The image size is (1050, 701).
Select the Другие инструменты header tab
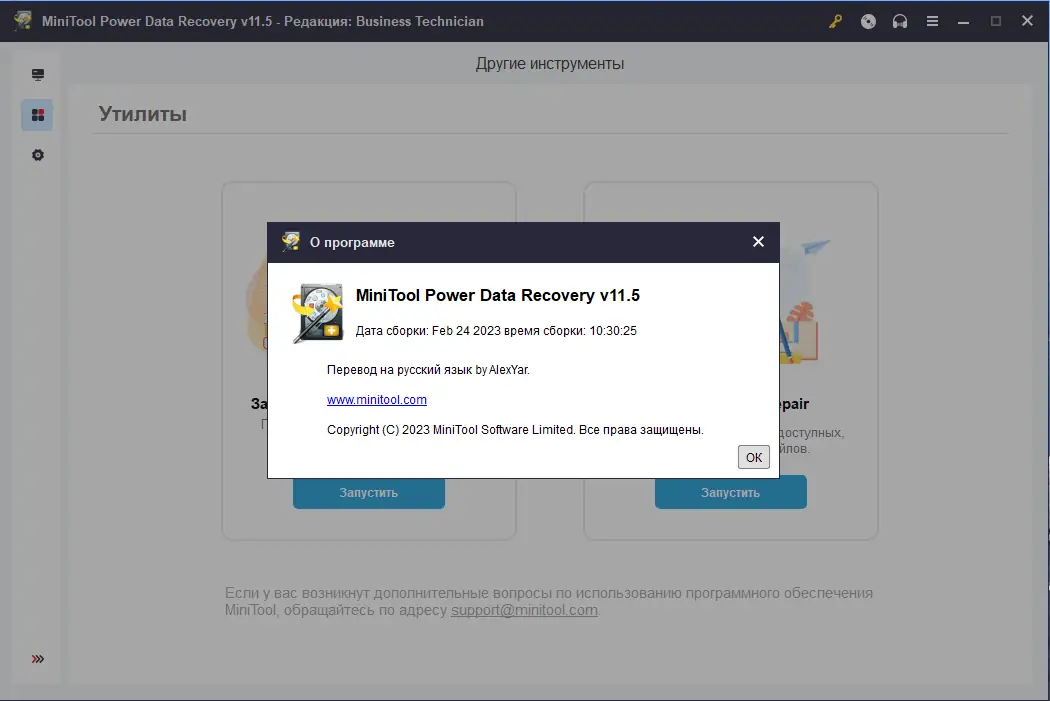click(x=549, y=62)
